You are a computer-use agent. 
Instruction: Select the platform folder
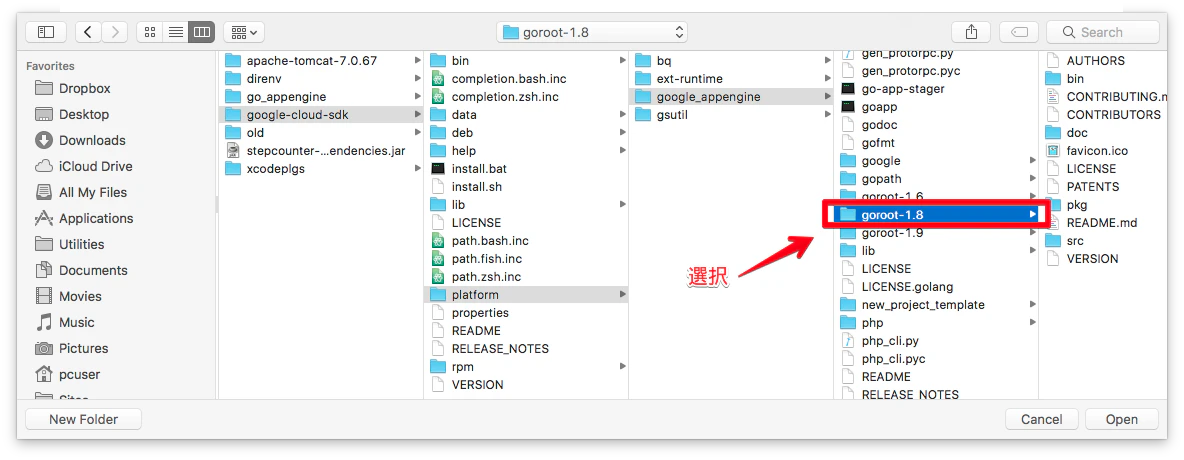[x=526, y=295]
